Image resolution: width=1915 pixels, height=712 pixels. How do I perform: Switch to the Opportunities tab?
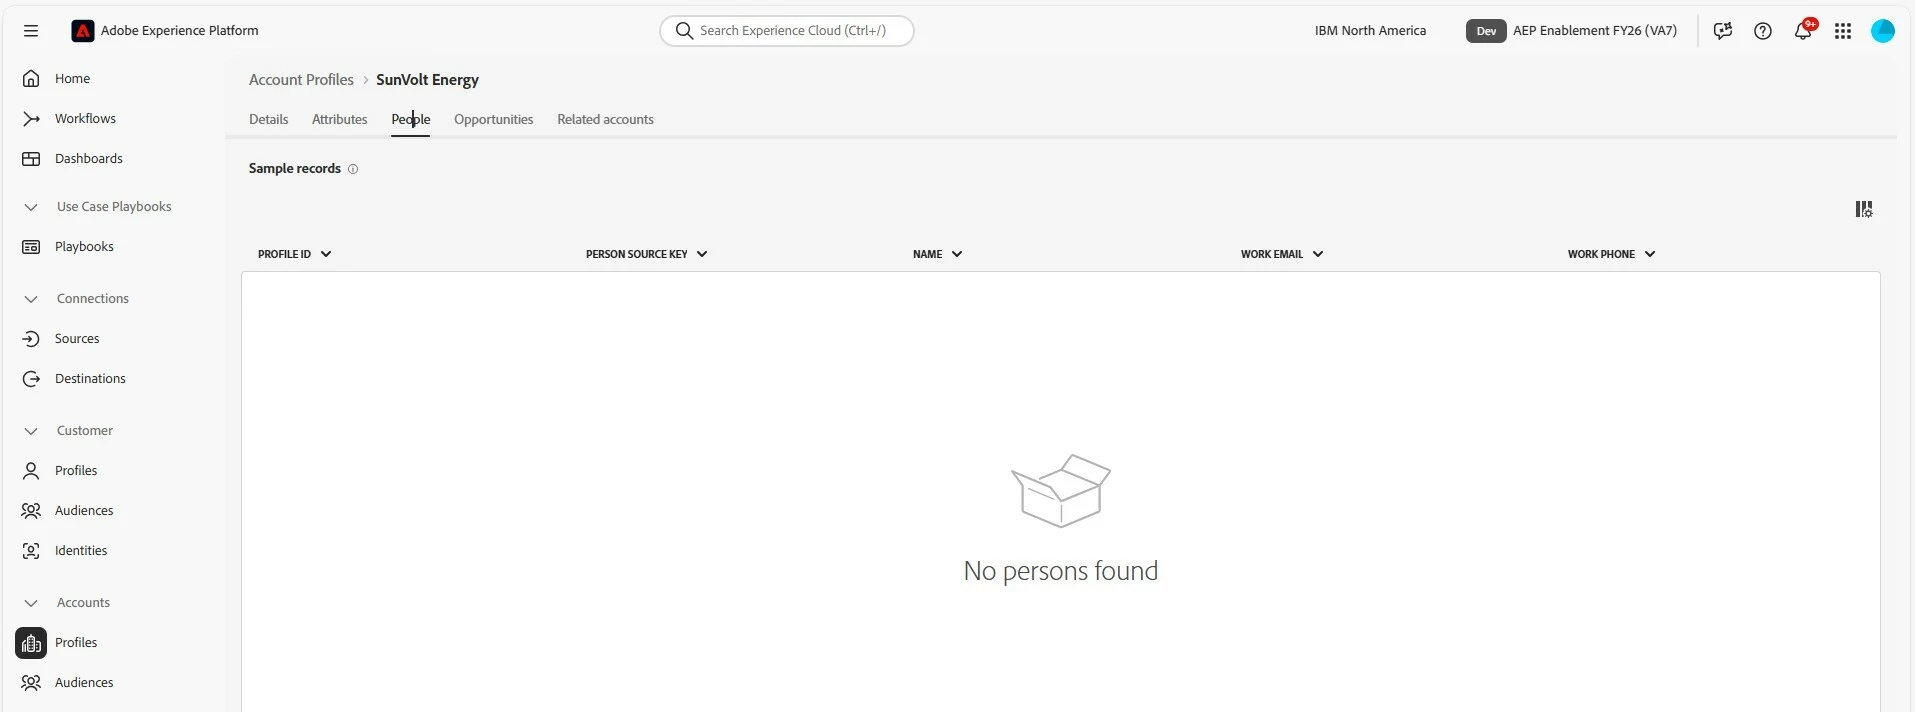pyautogui.click(x=494, y=119)
